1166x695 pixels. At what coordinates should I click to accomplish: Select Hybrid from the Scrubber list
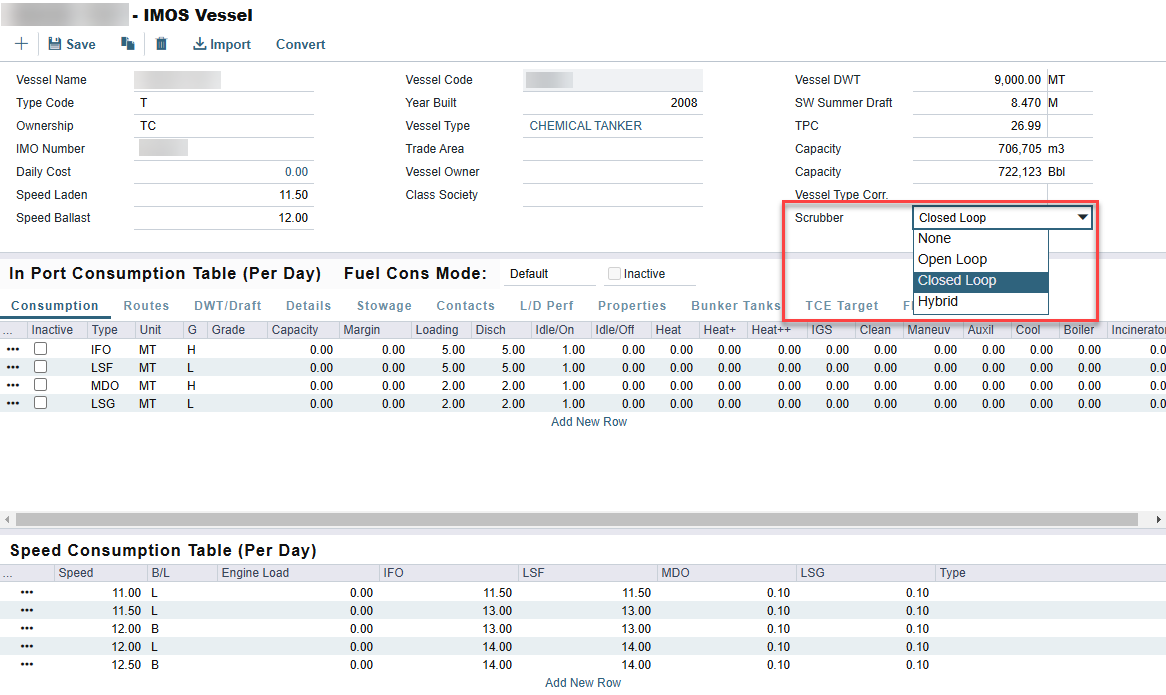[x=937, y=301]
